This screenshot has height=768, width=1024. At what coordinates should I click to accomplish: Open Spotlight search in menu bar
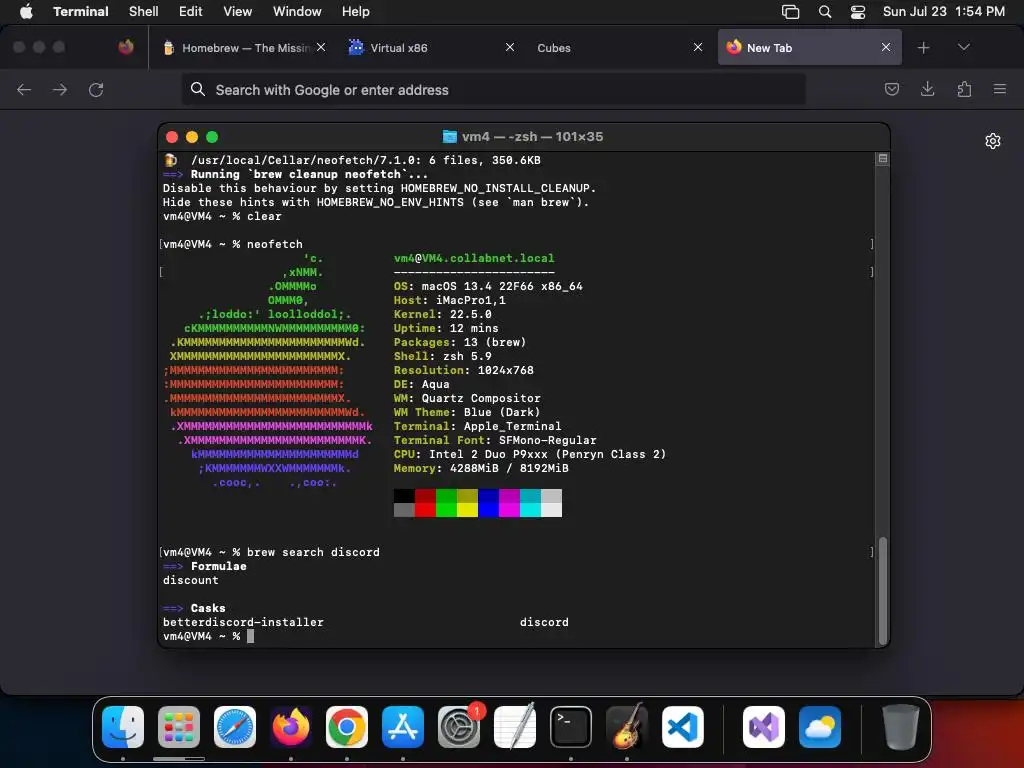click(x=825, y=12)
